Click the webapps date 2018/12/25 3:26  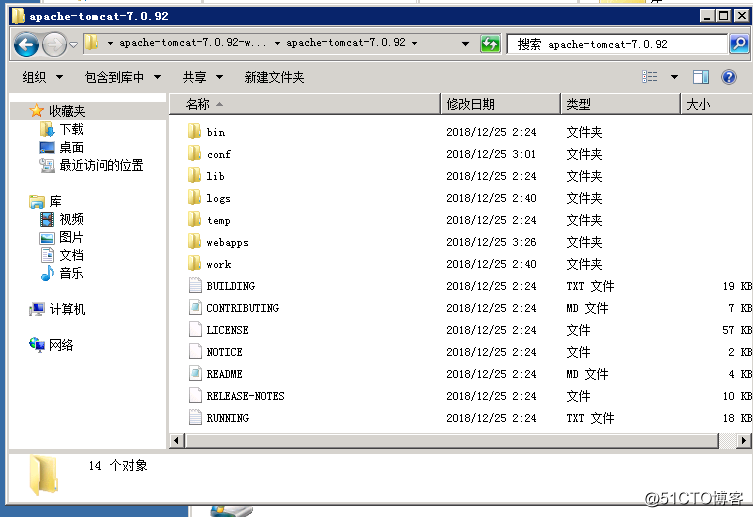click(x=491, y=242)
